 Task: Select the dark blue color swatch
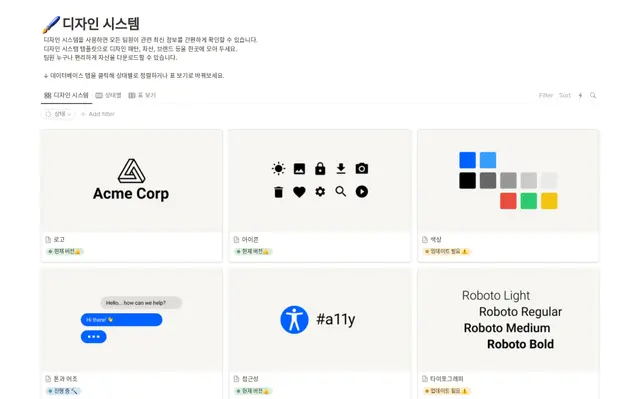click(467, 160)
